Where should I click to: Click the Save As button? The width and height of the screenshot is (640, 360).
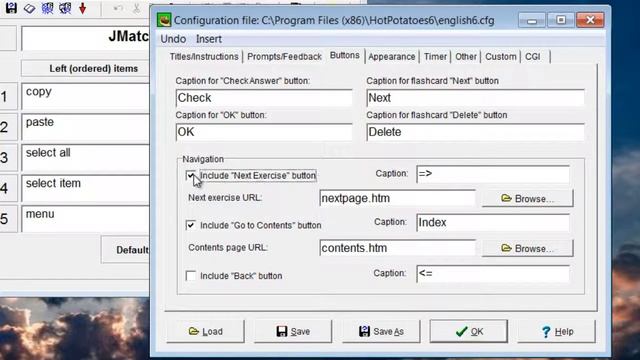click(381, 331)
